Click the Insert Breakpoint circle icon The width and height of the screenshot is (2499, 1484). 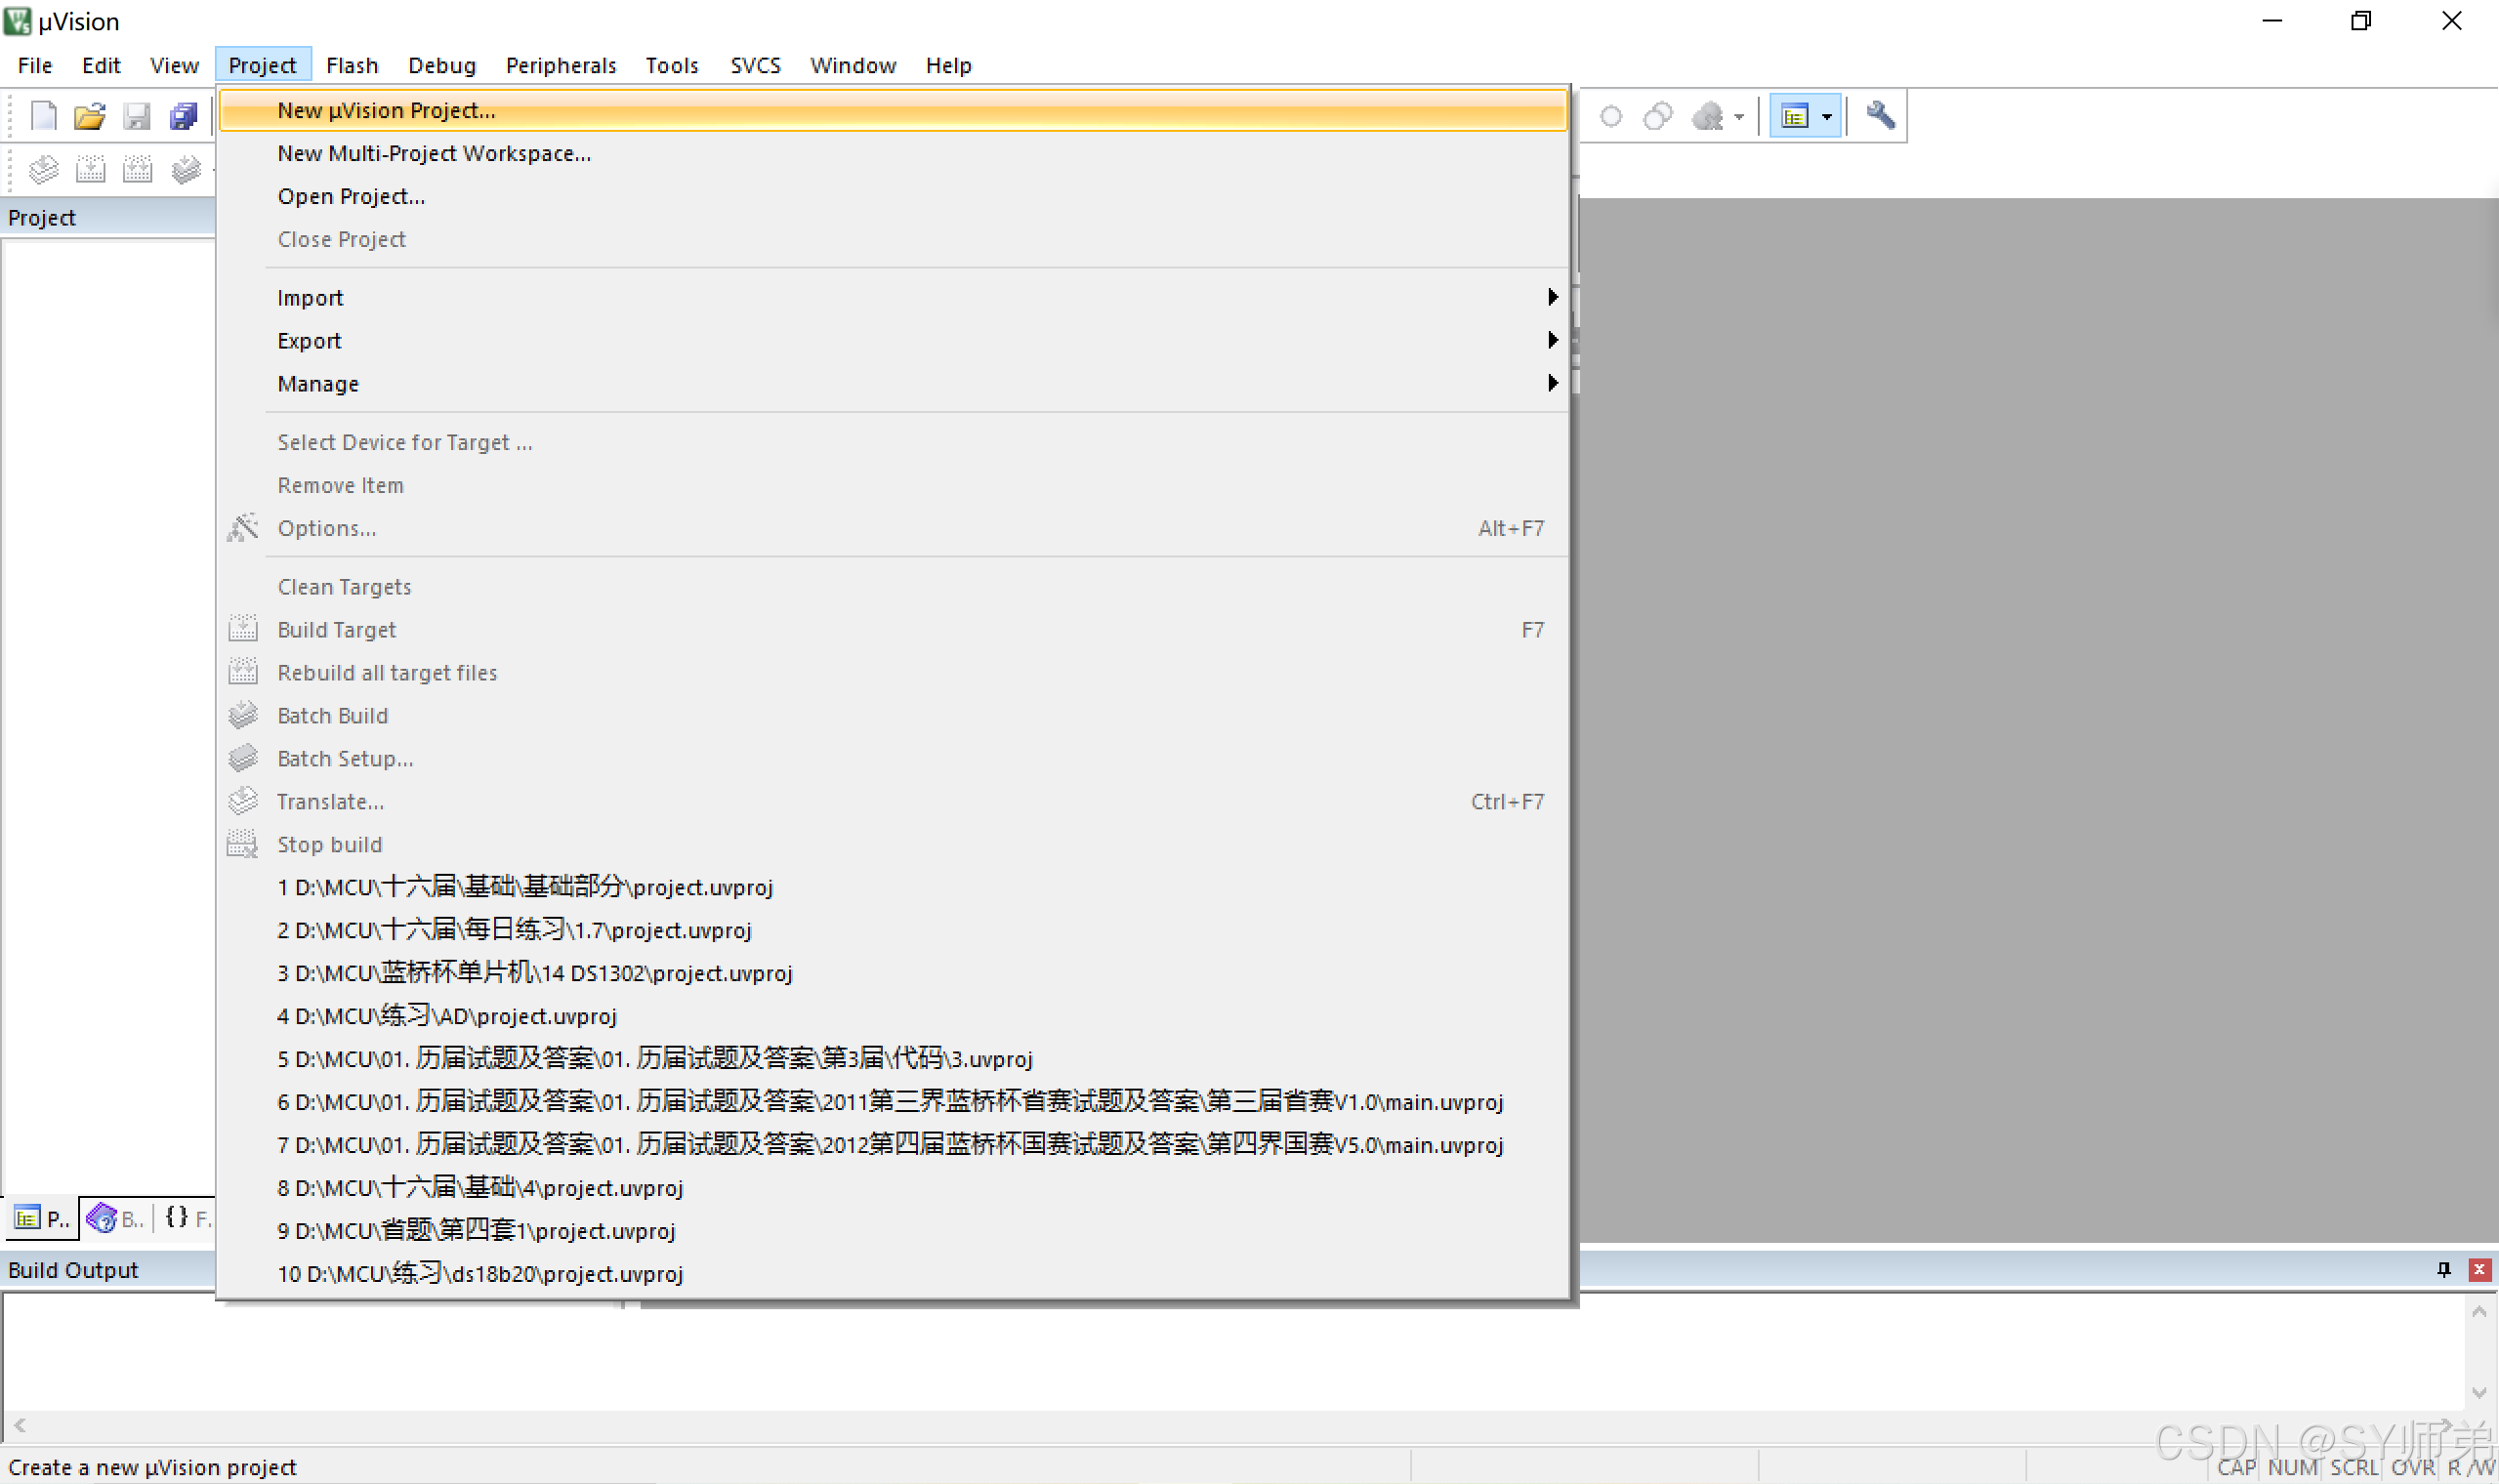click(1610, 116)
